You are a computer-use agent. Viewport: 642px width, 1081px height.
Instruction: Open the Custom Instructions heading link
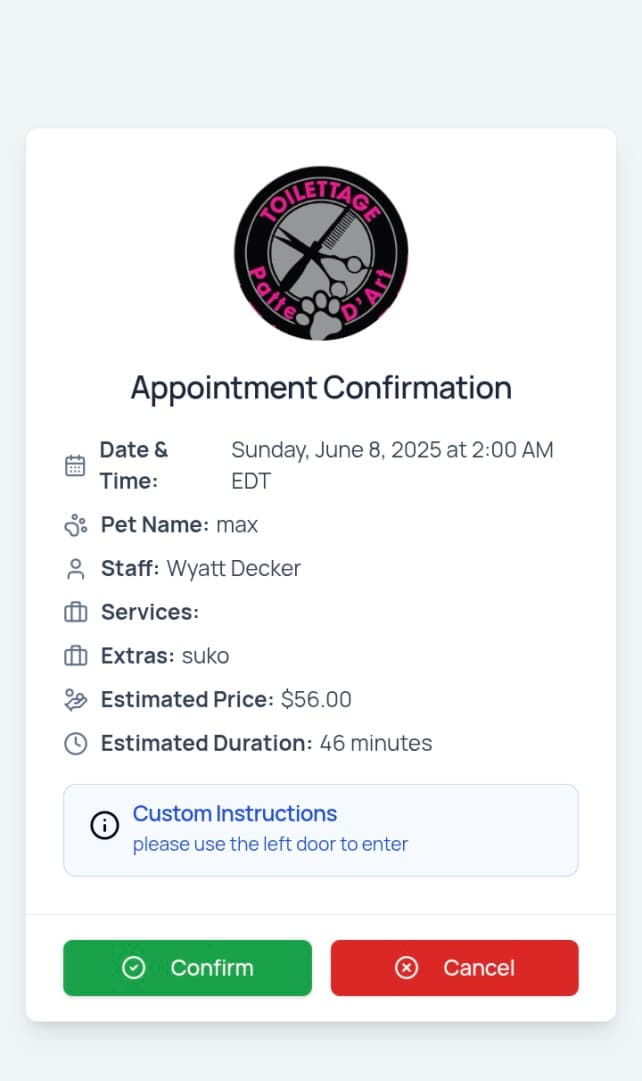235,814
